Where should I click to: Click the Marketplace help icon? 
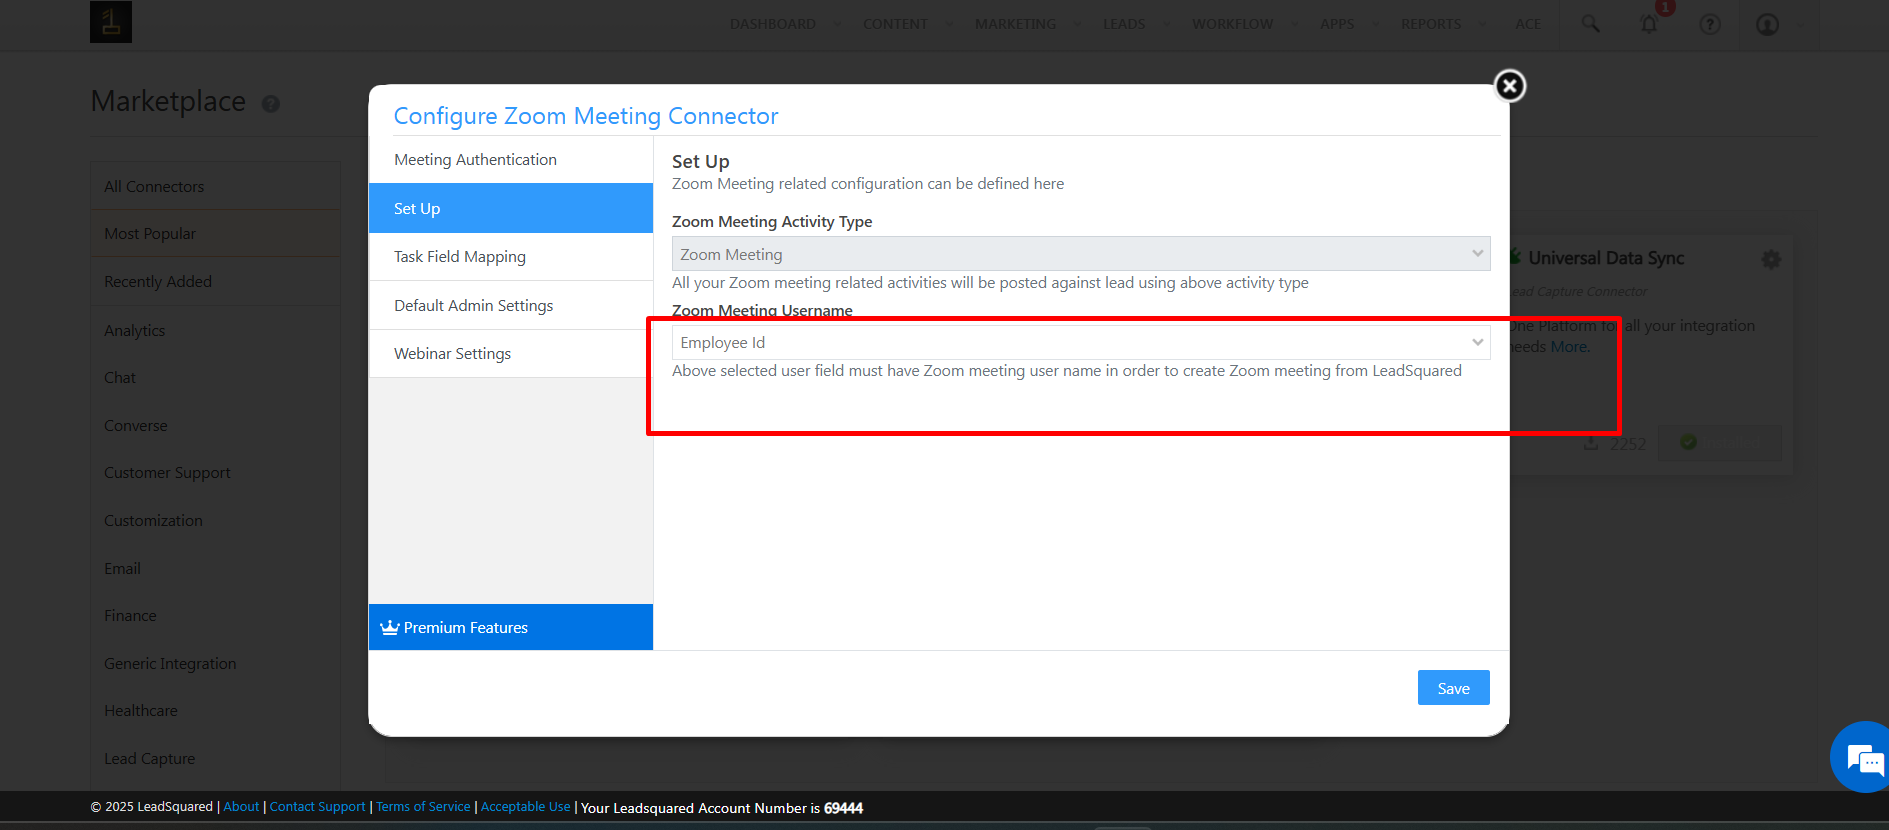click(271, 103)
